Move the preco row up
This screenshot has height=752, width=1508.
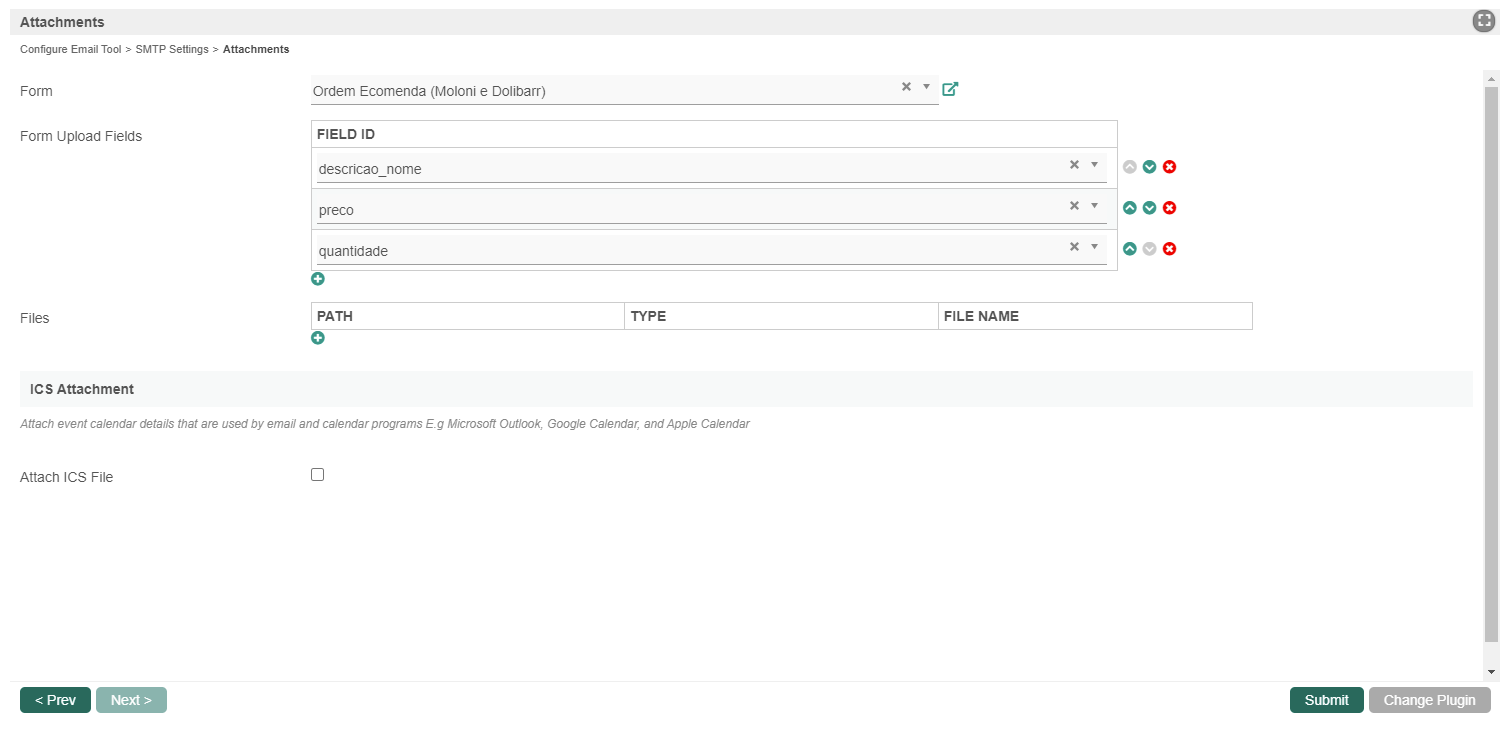click(1129, 208)
